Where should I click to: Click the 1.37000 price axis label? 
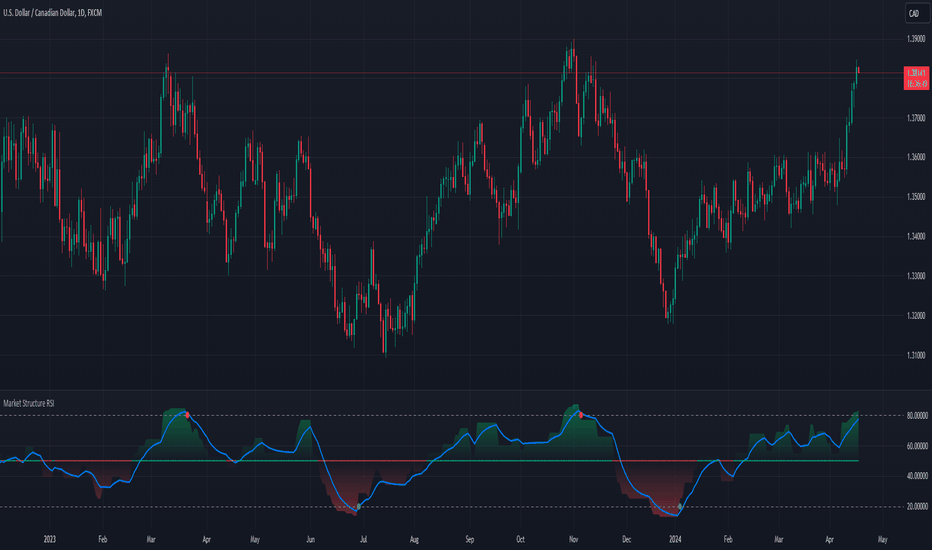(916, 118)
